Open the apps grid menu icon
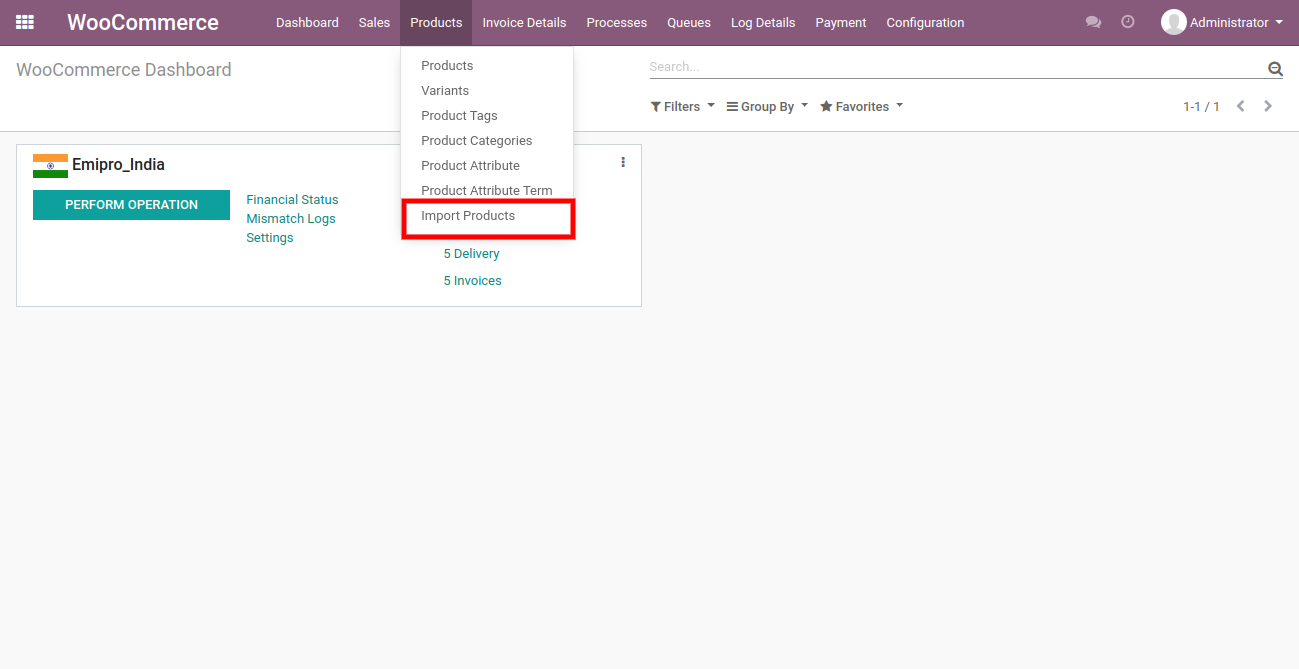1299x669 pixels. click(25, 22)
